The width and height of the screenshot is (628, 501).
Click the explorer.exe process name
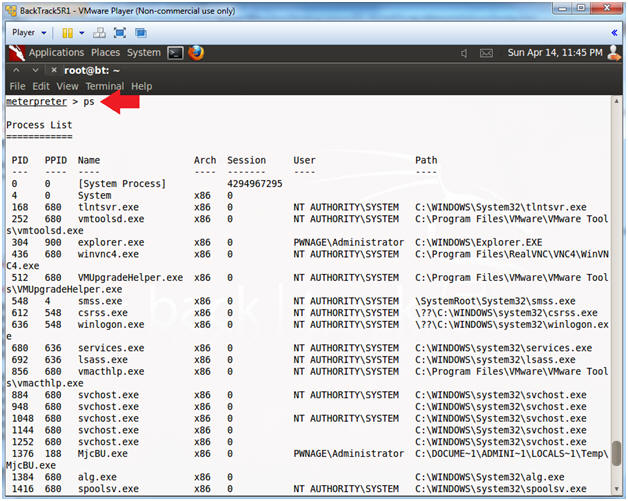[111, 242]
